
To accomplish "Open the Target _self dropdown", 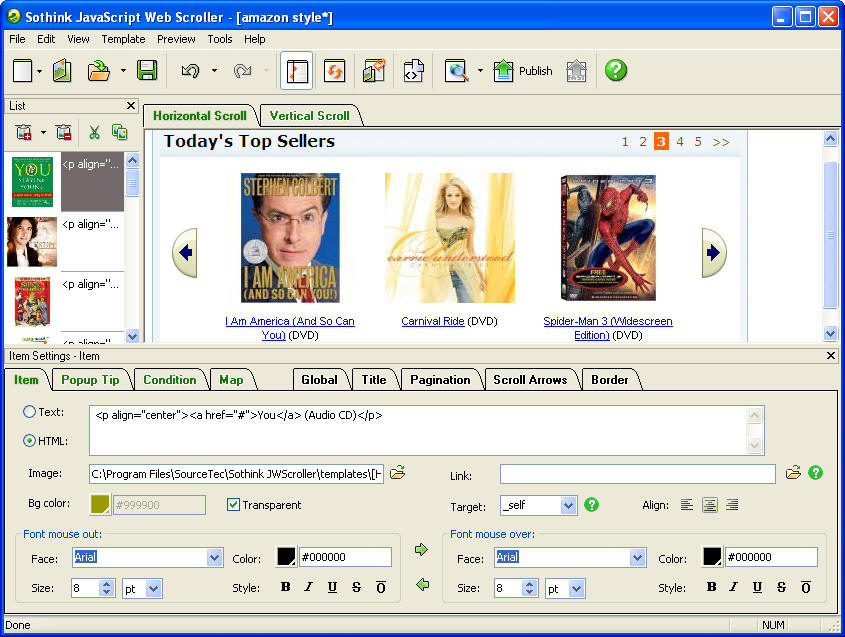I will point(568,506).
